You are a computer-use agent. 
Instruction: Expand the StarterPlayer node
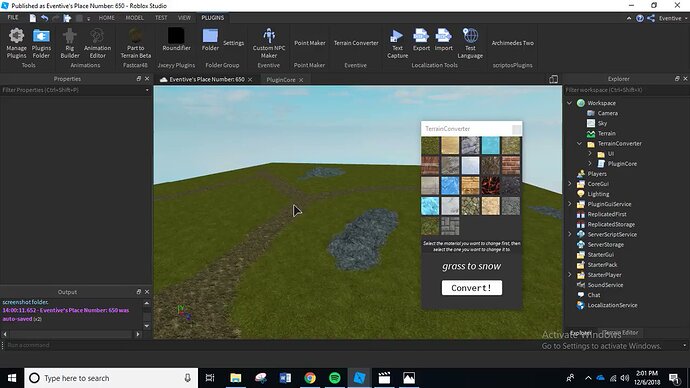click(569, 275)
